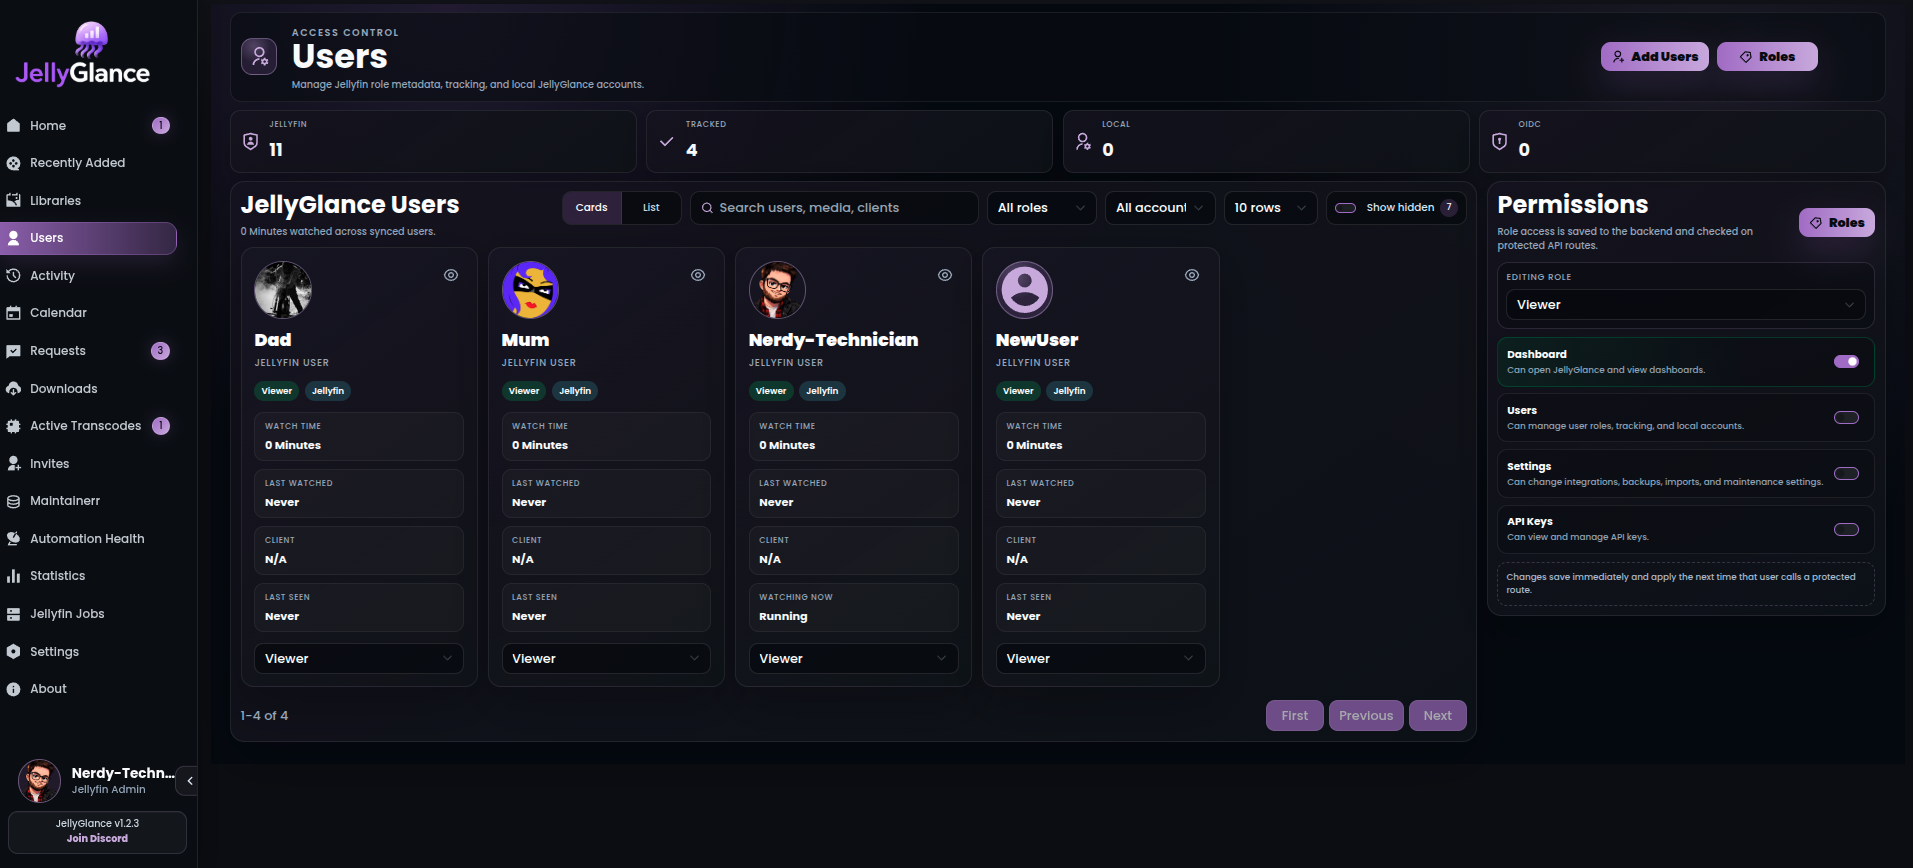
Task: Open the All roles filter dropdown
Action: pyautogui.click(x=1041, y=208)
